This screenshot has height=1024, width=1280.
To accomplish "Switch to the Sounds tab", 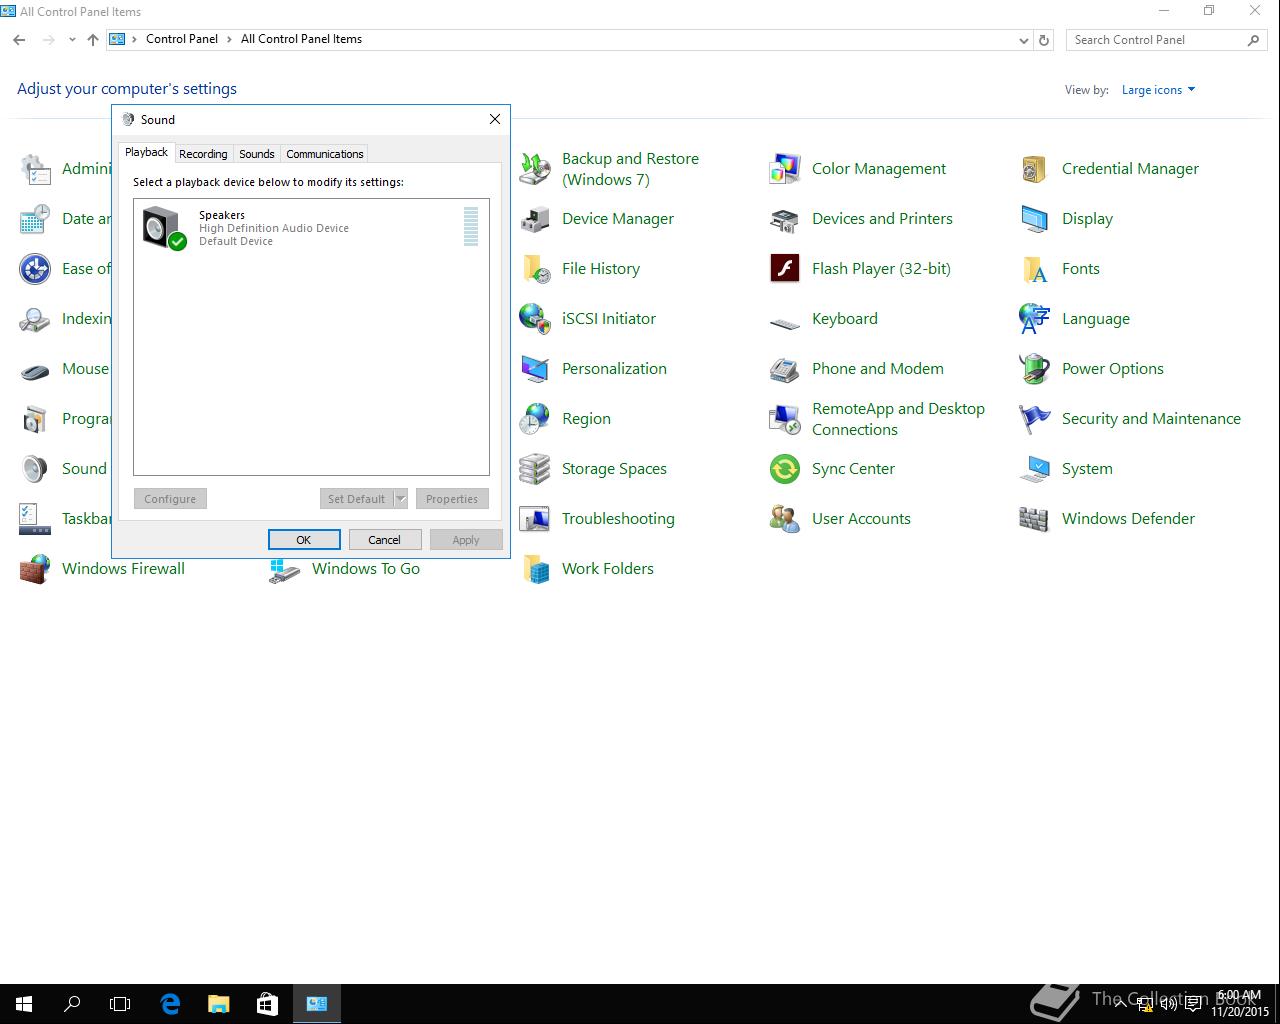I will click(257, 154).
